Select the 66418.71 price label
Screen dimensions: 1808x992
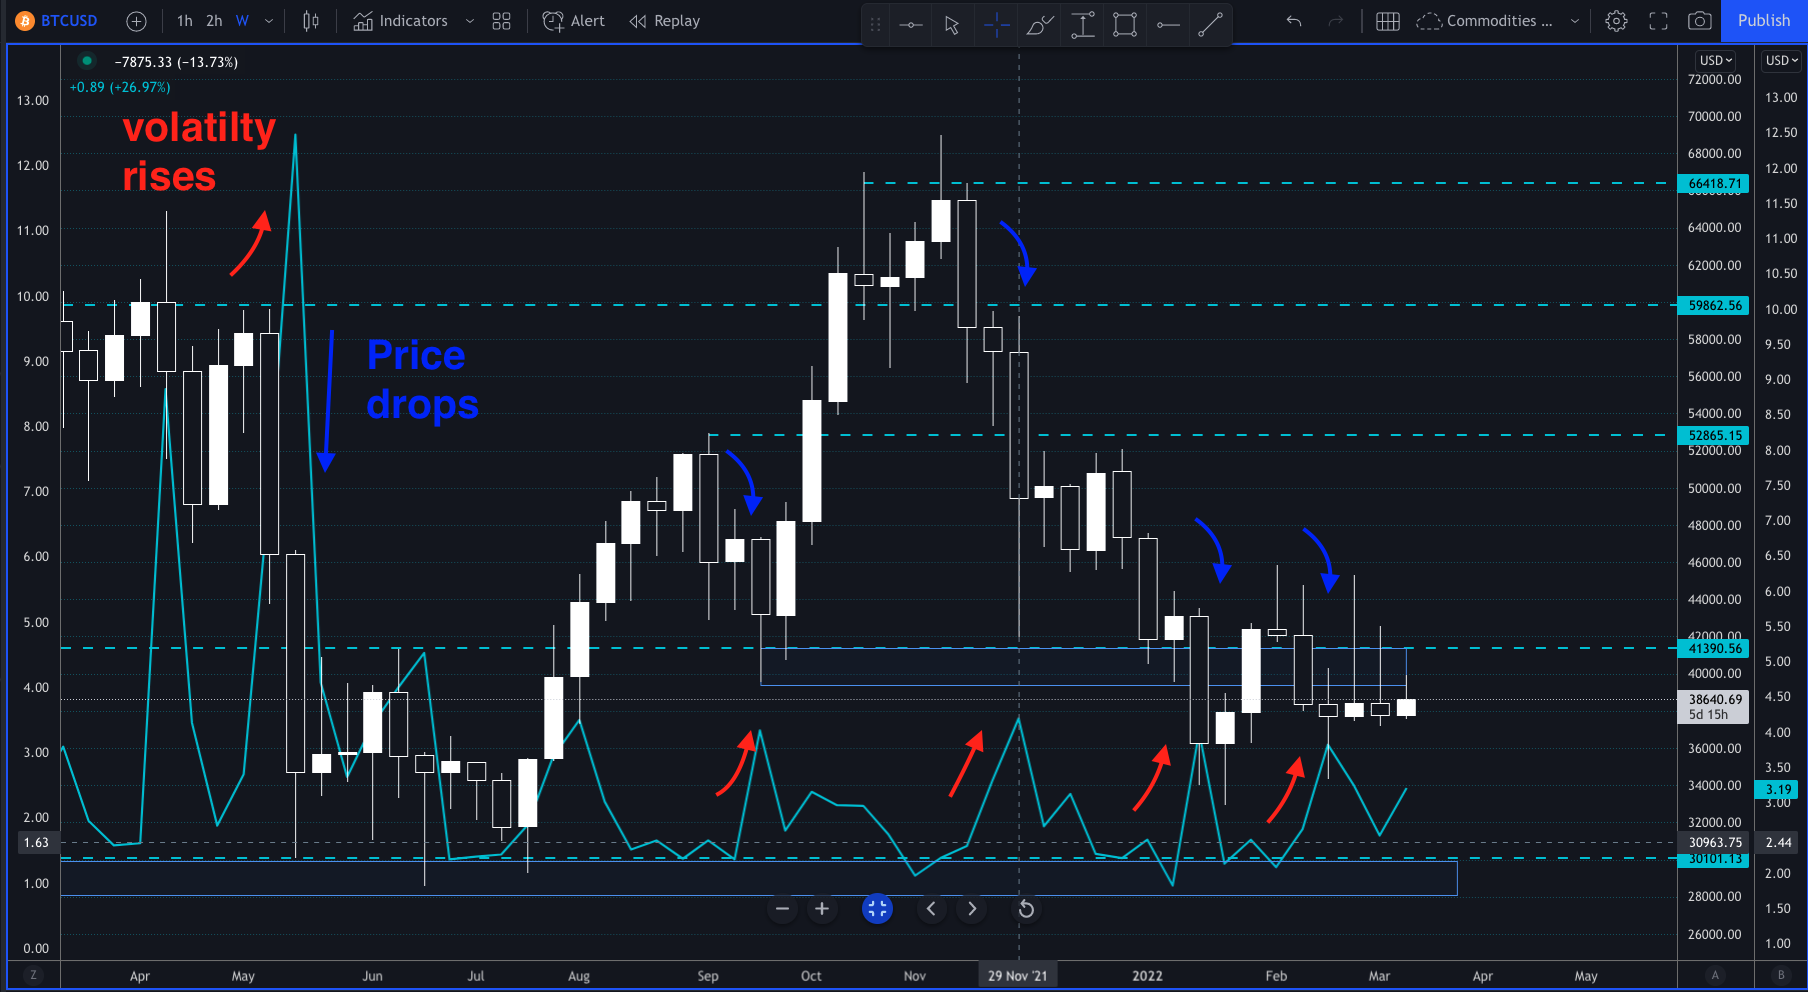1714,184
